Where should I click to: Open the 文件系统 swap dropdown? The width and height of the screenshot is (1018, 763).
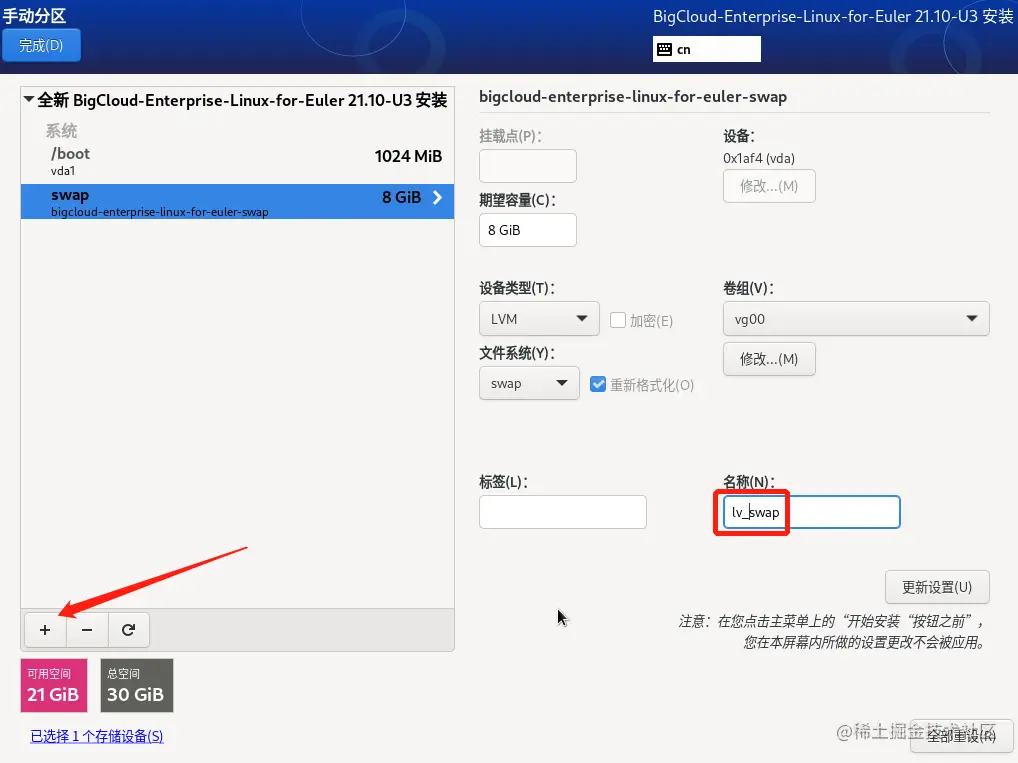pyautogui.click(x=529, y=383)
